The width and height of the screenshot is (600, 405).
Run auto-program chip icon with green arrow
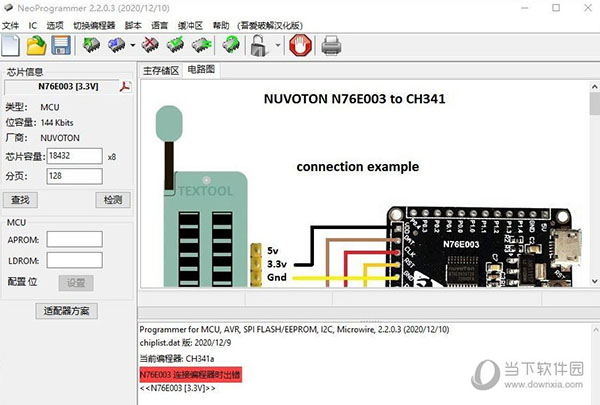[231, 45]
